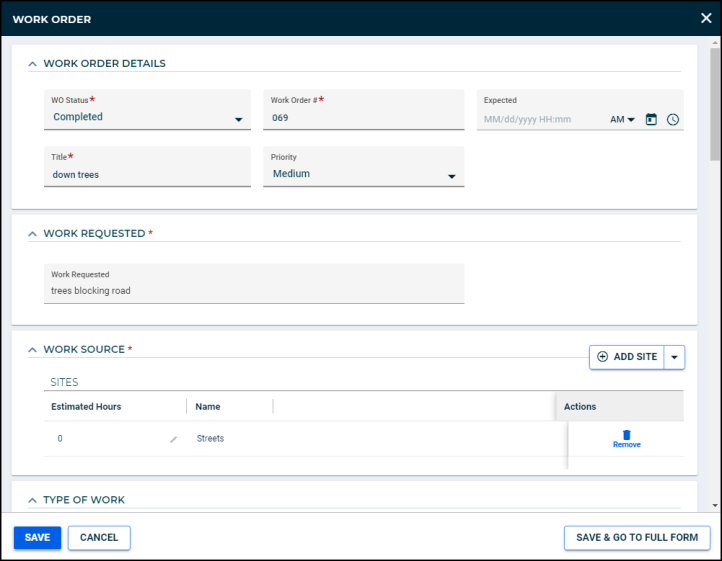Open the WO Status dropdown showing Completed
Screen dimensions: 722x561
(147, 110)
